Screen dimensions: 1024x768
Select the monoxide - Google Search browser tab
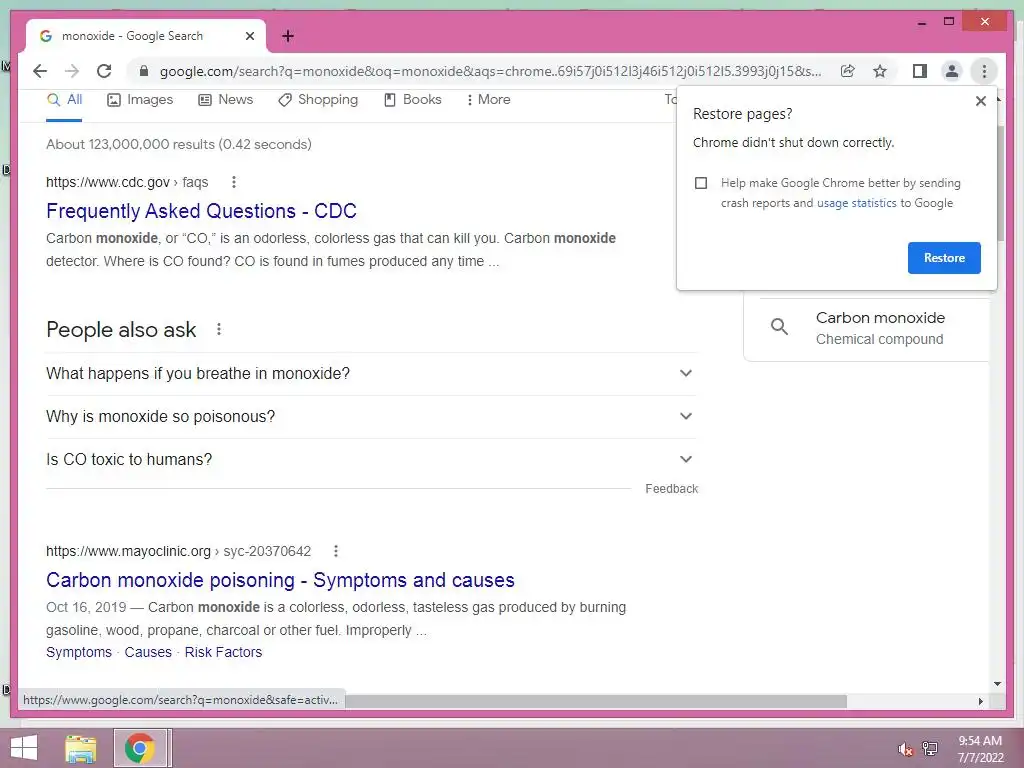tap(146, 36)
